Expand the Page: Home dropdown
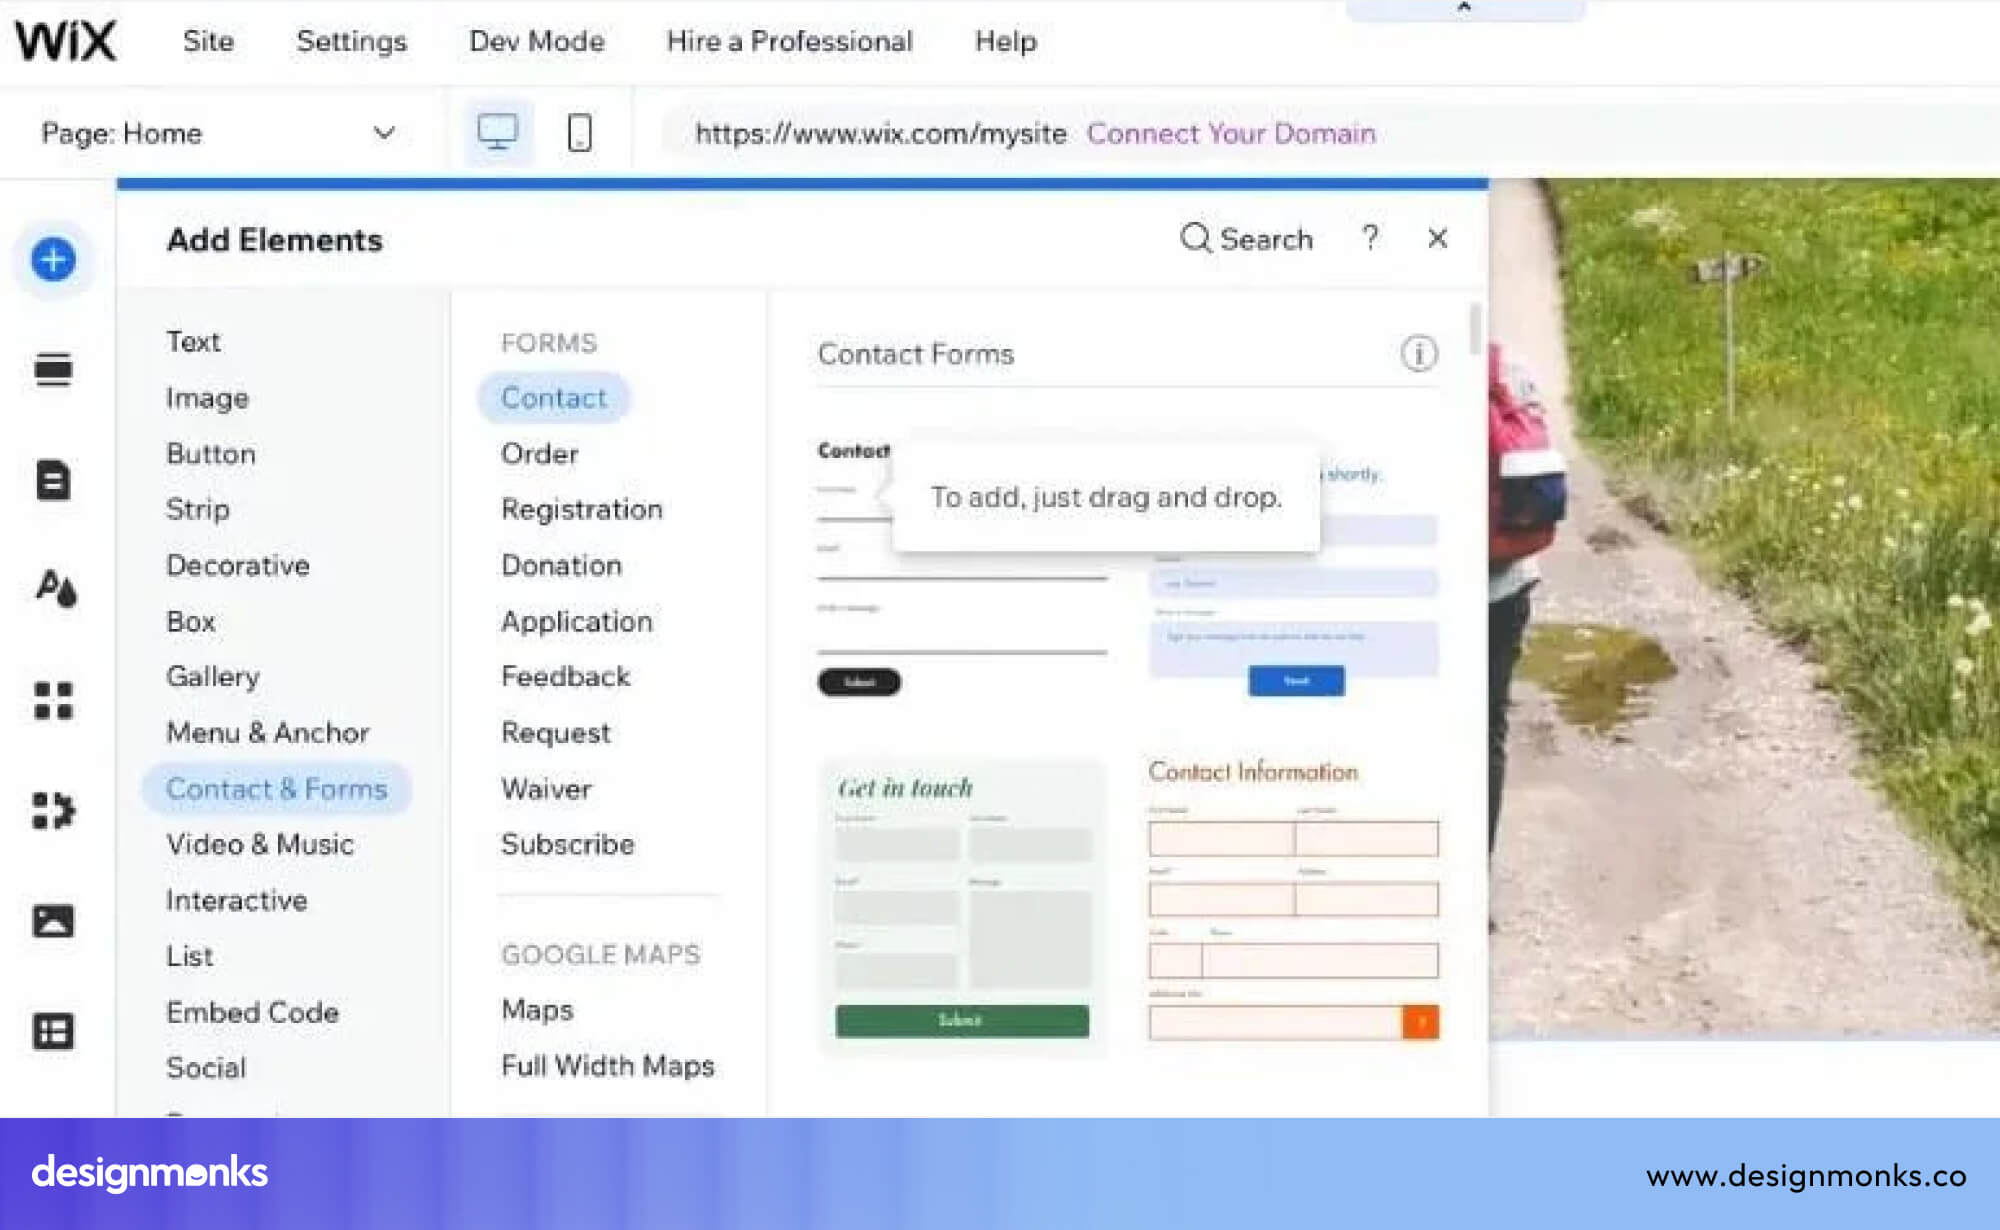 click(x=384, y=133)
